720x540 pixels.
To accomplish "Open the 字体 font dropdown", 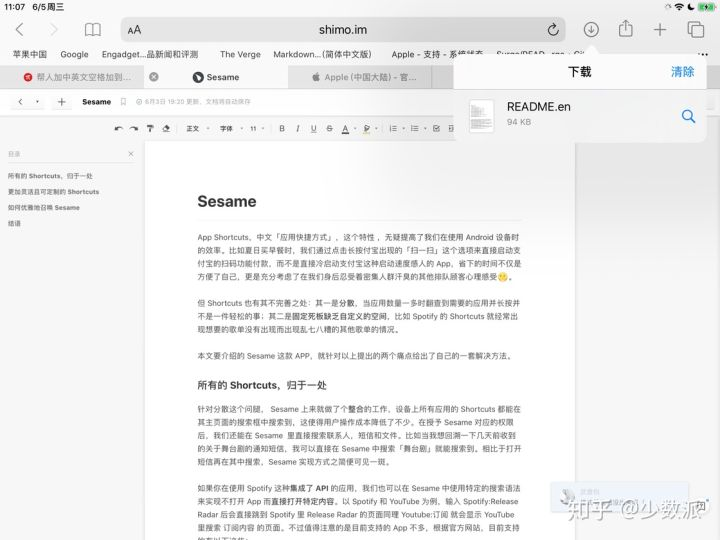I will click(231, 129).
